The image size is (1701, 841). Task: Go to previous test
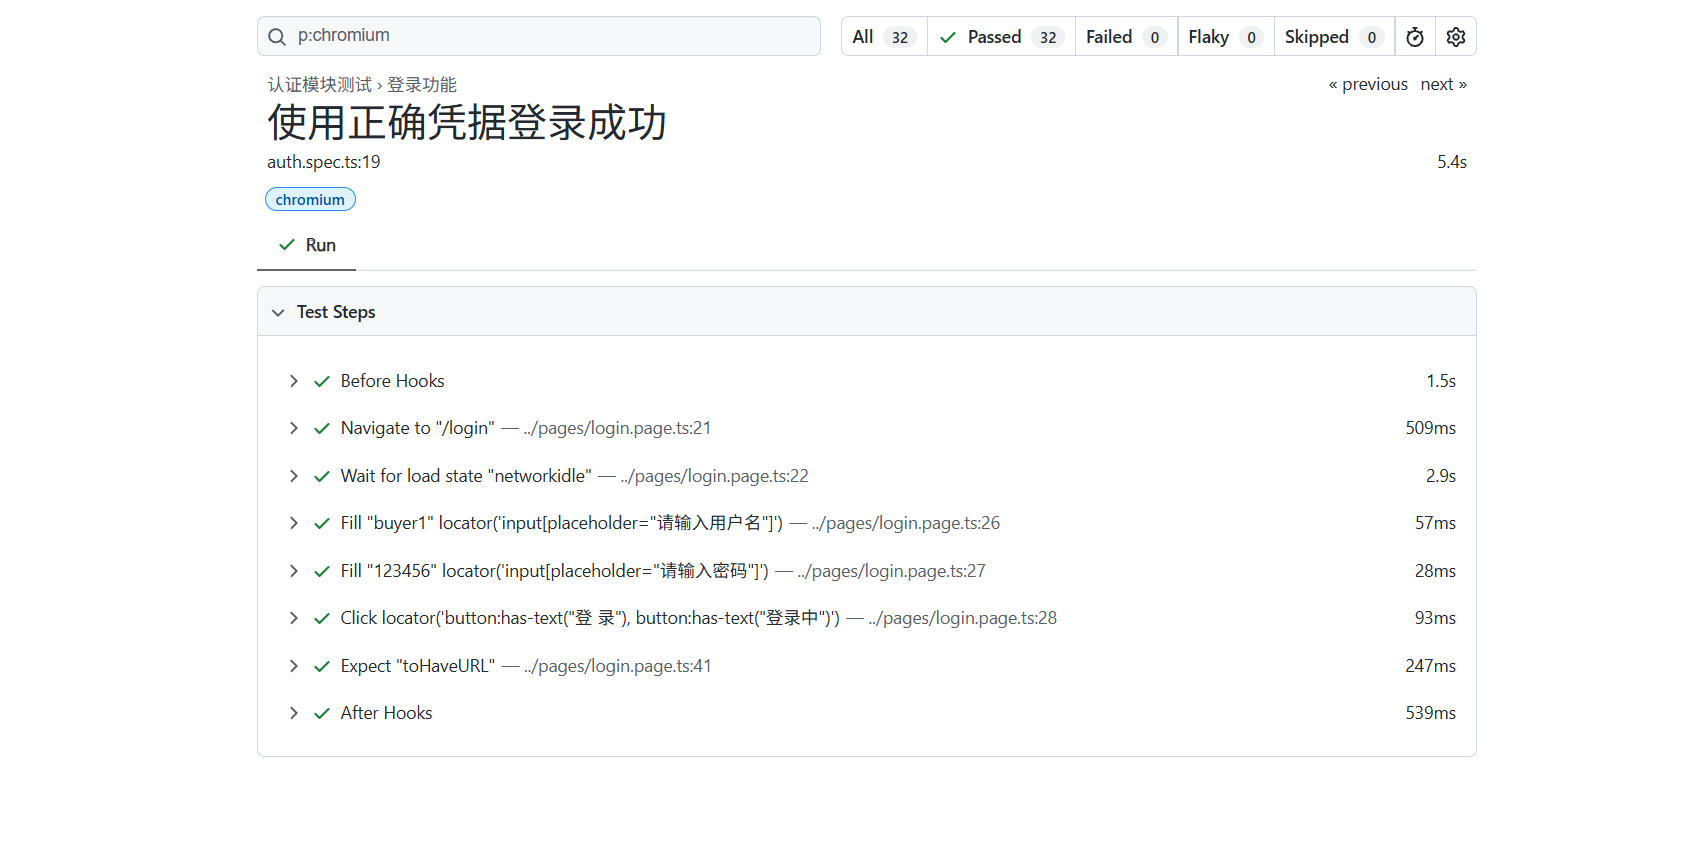(1368, 84)
